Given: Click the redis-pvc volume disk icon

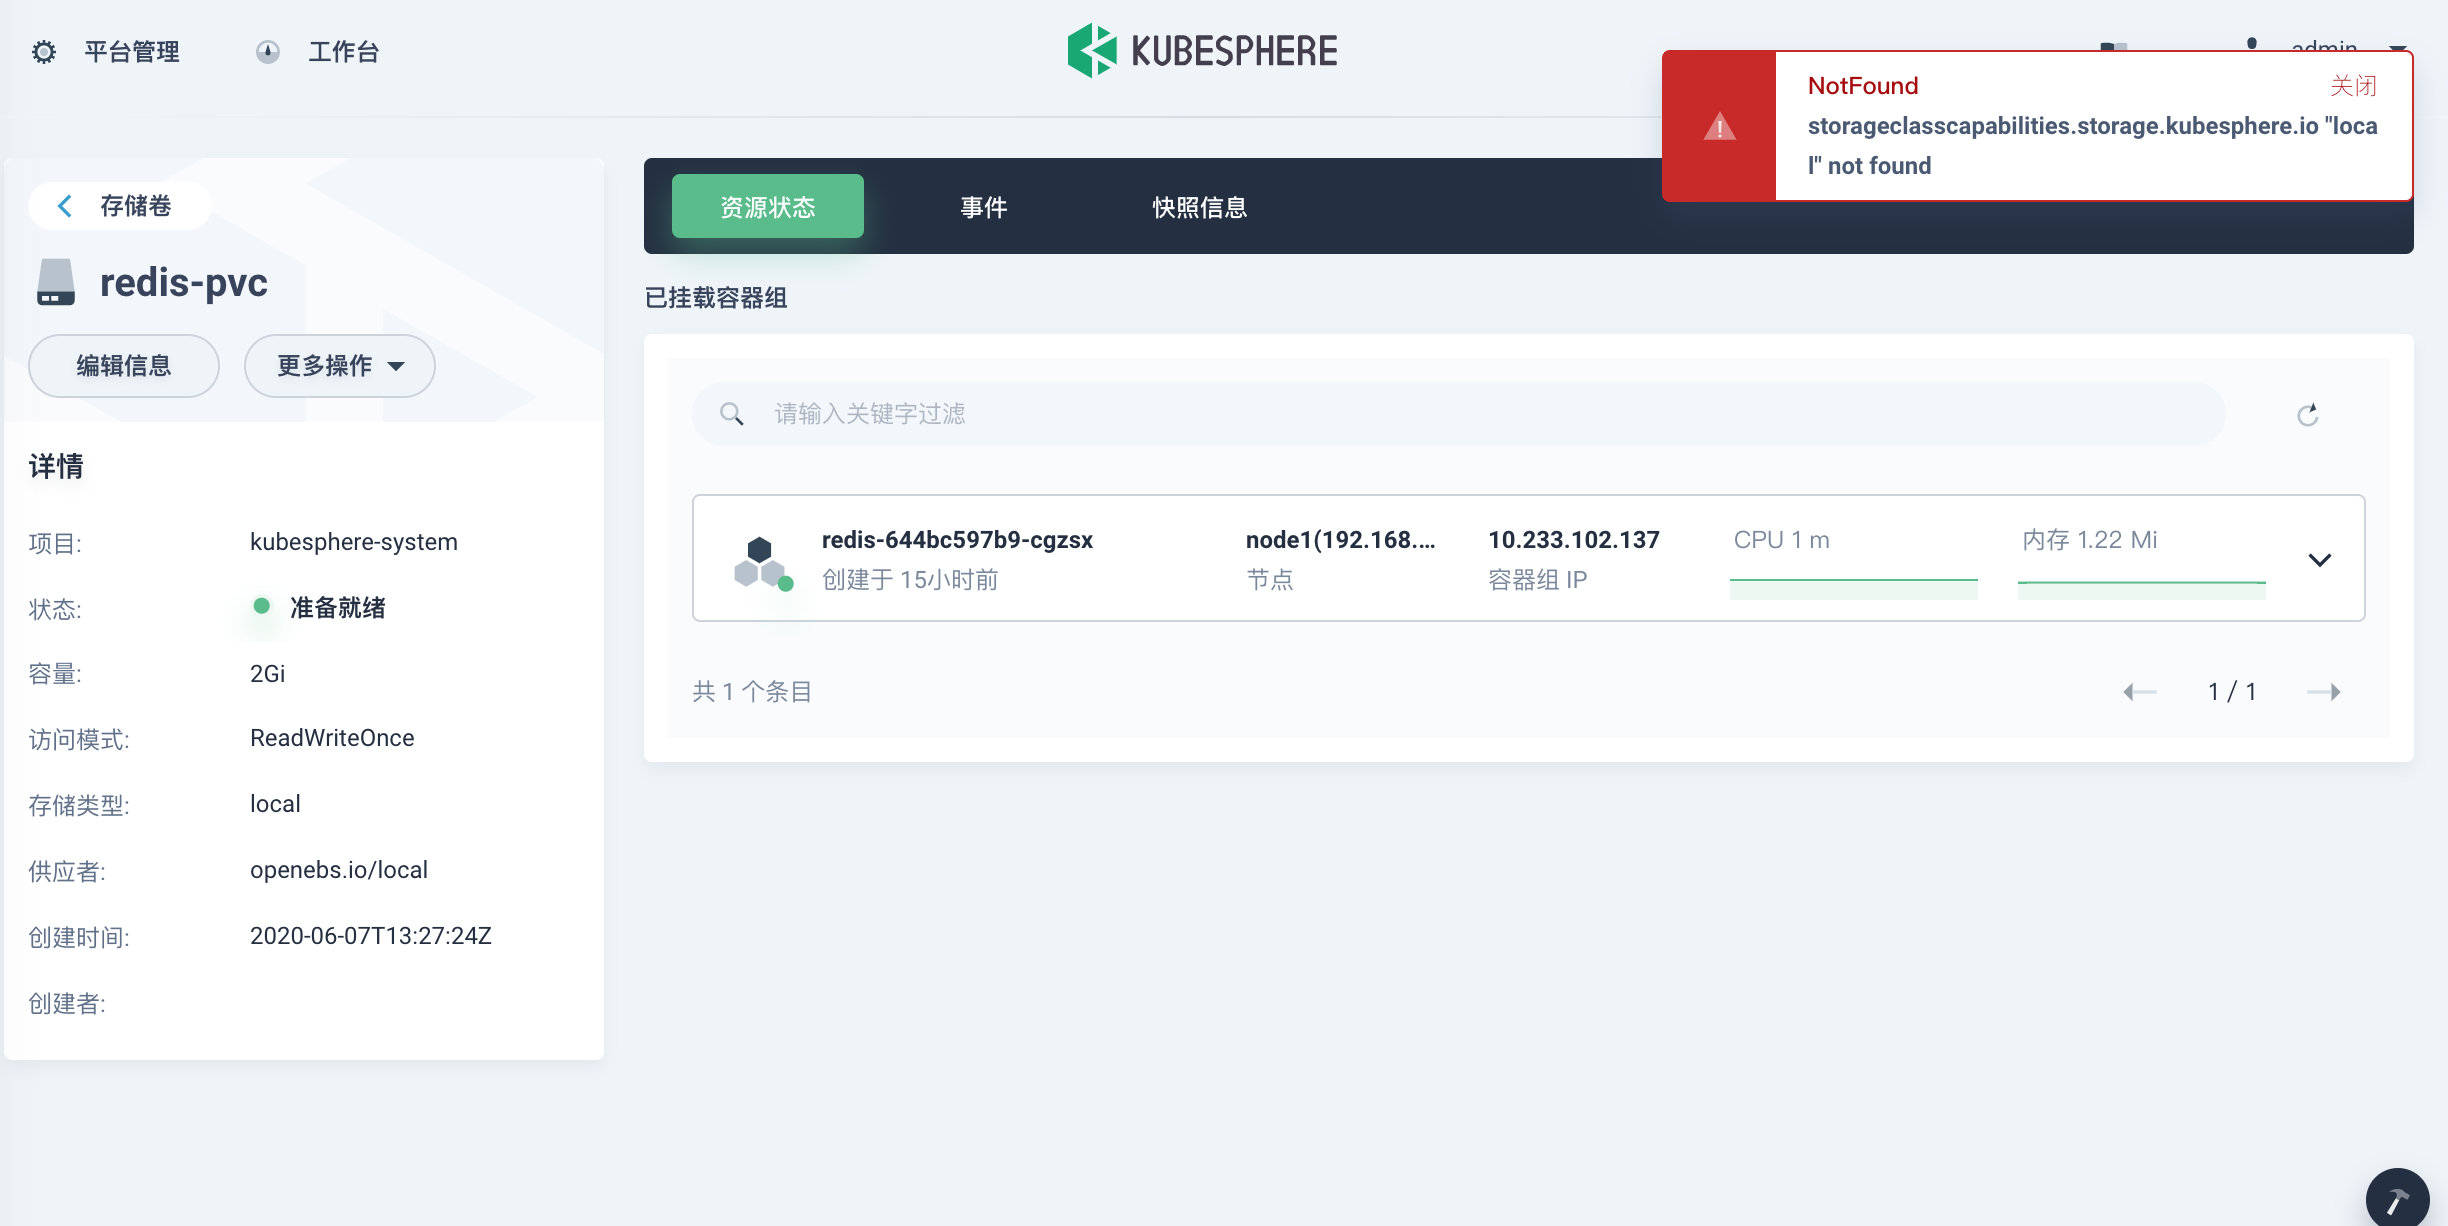Looking at the screenshot, I should (x=56, y=282).
